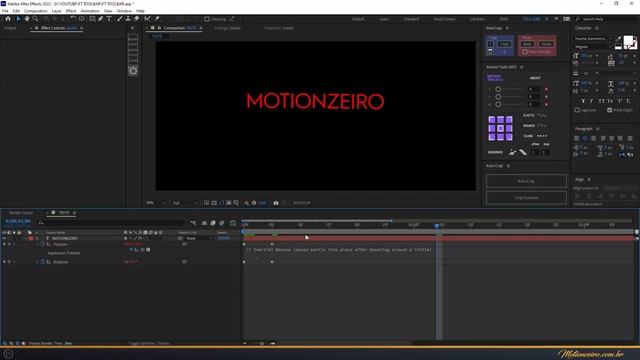Click the expression pick whip for Position
The height and width of the screenshot is (360, 640).
coord(142,249)
